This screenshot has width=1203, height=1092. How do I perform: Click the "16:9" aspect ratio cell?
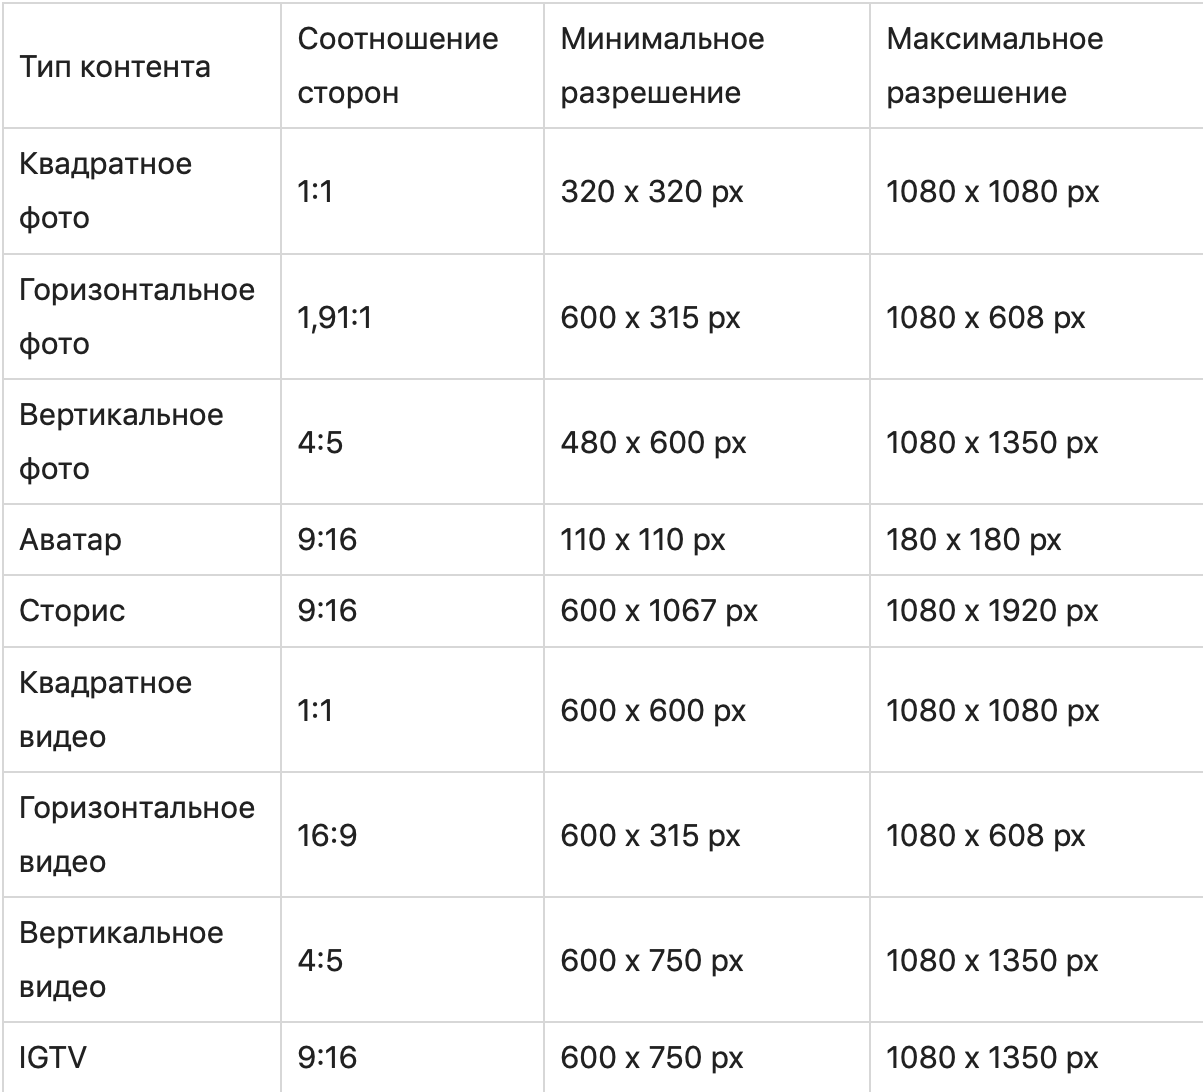tap(327, 835)
